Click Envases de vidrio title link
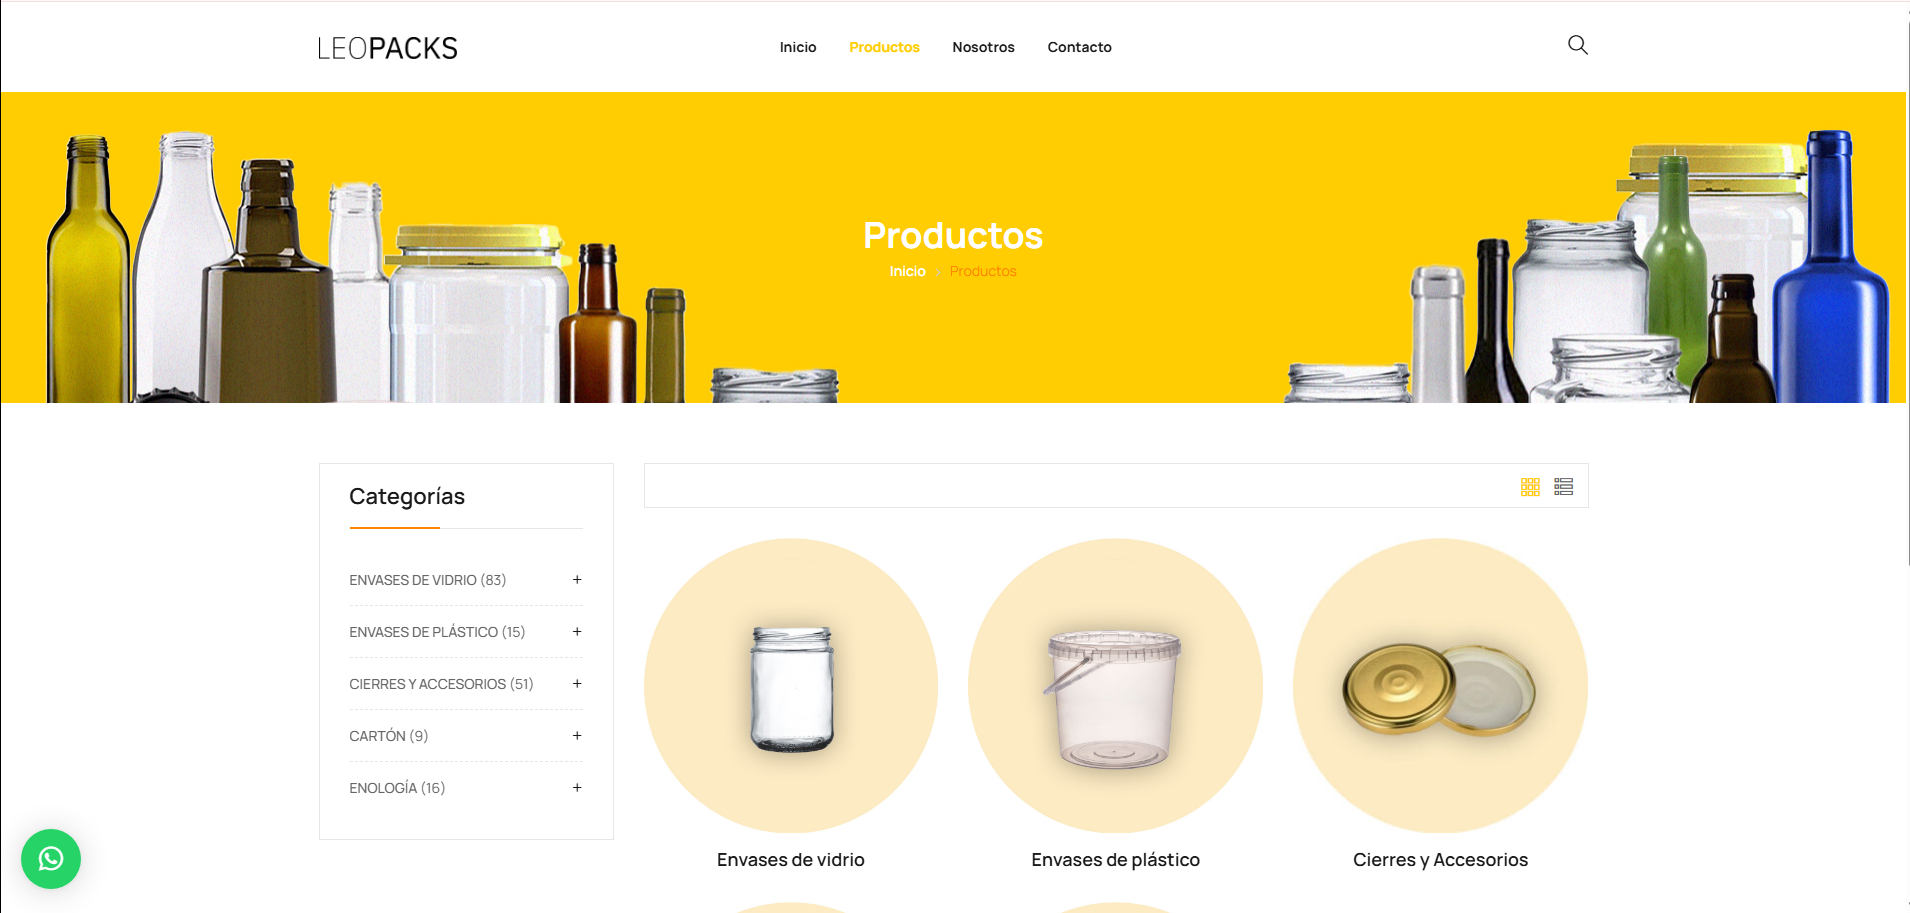This screenshot has height=913, width=1910. pyautogui.click(x=791, y=860)
